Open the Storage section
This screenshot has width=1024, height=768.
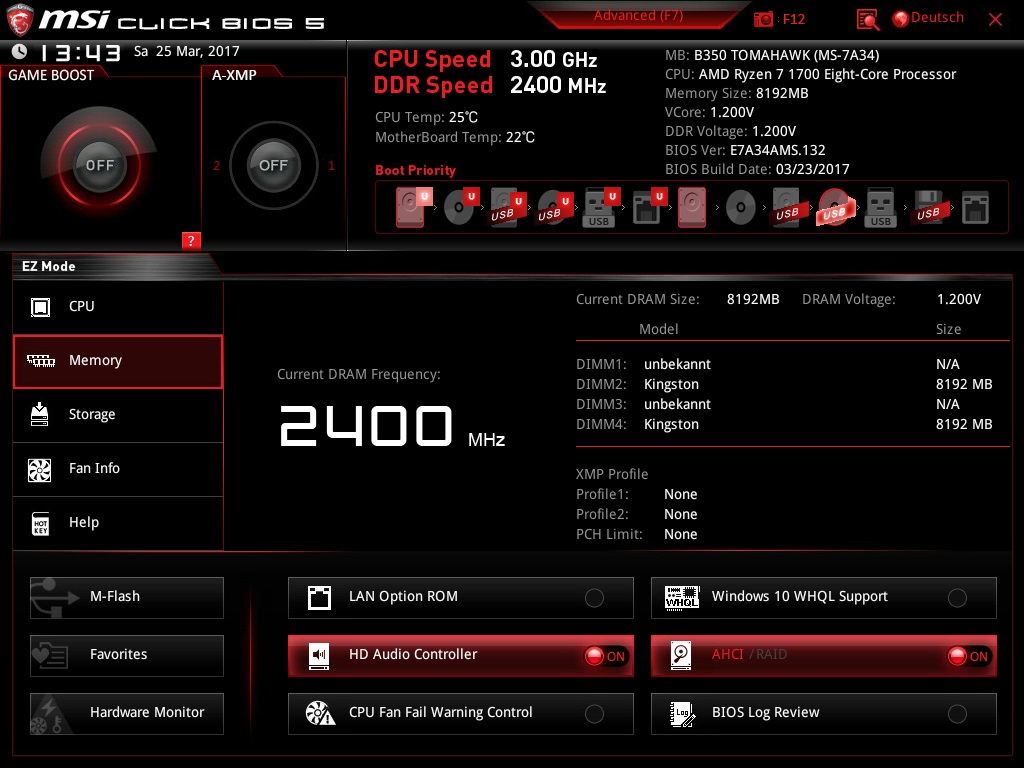click(118, 415)
